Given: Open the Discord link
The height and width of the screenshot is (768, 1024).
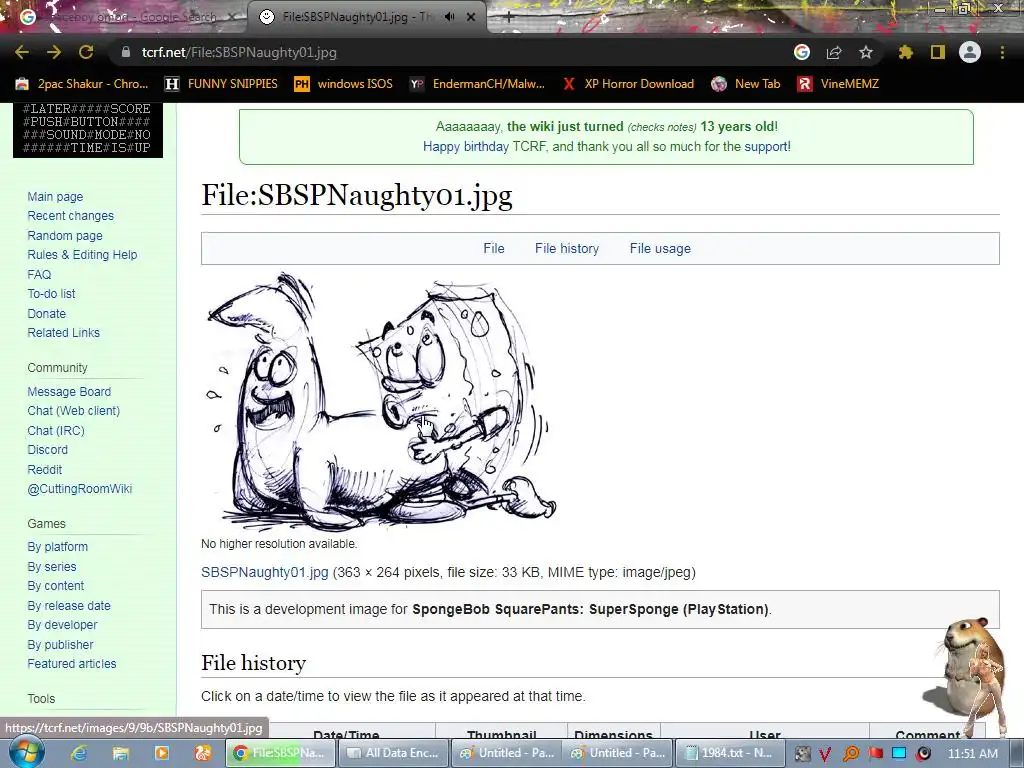Looking at the screenshot, I should coord(48,449).
